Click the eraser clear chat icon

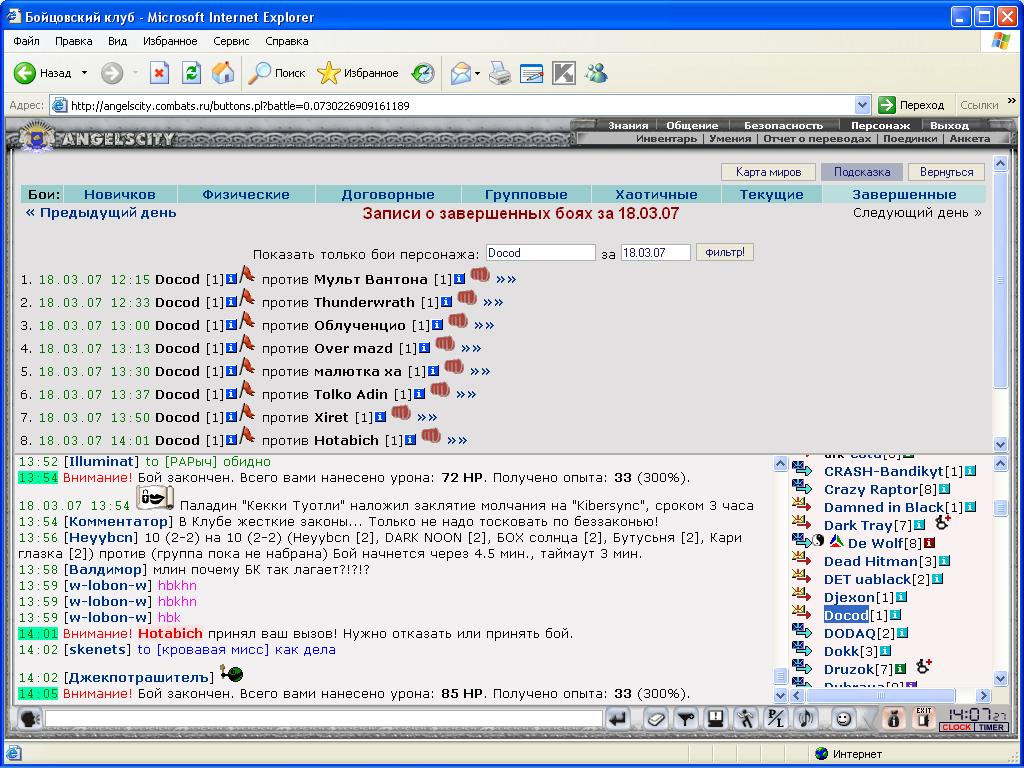click(656, 719)
